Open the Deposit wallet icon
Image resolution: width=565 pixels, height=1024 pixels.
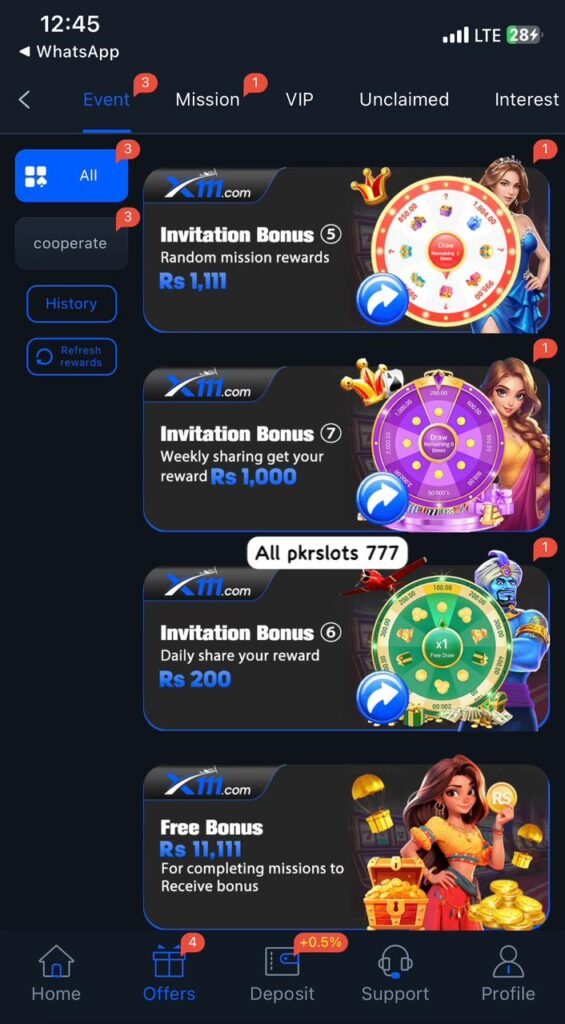click(x=282, y=962)
